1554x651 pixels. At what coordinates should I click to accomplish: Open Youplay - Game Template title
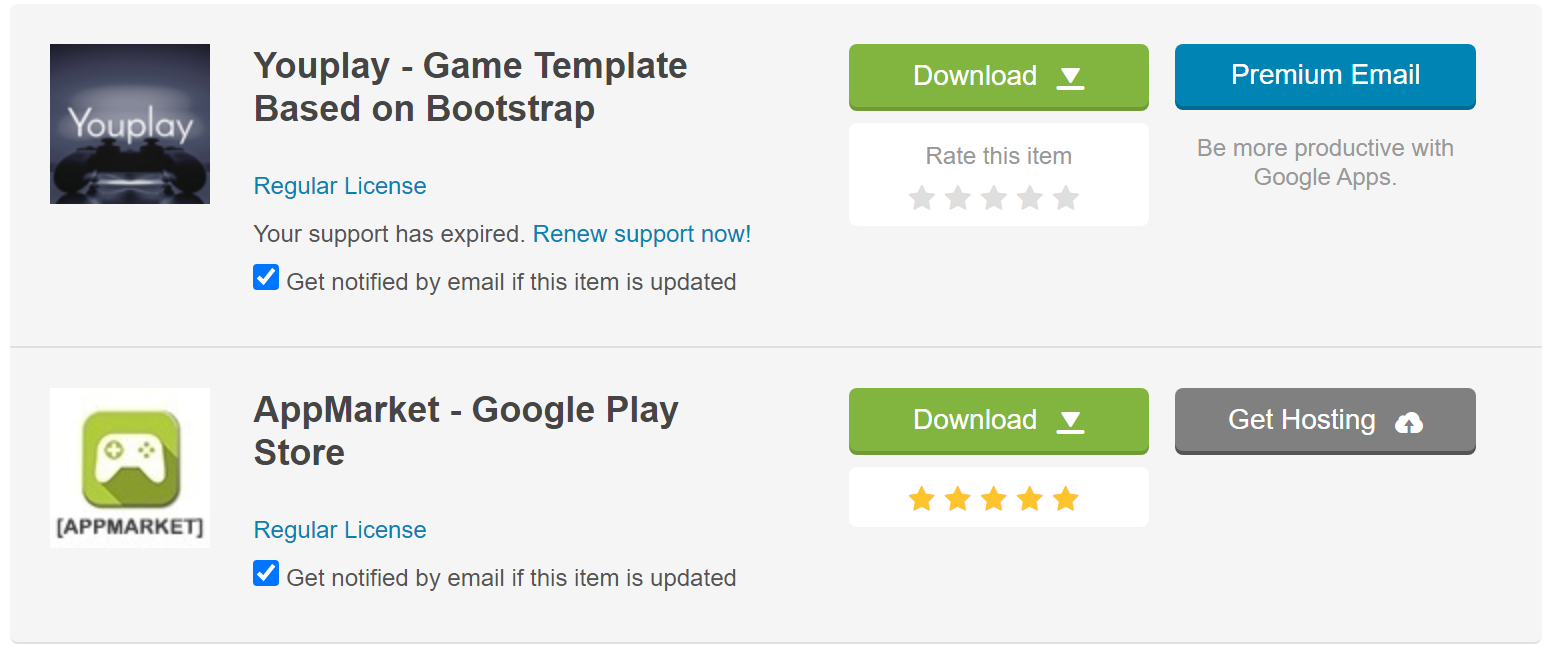[x=470, y=87]
